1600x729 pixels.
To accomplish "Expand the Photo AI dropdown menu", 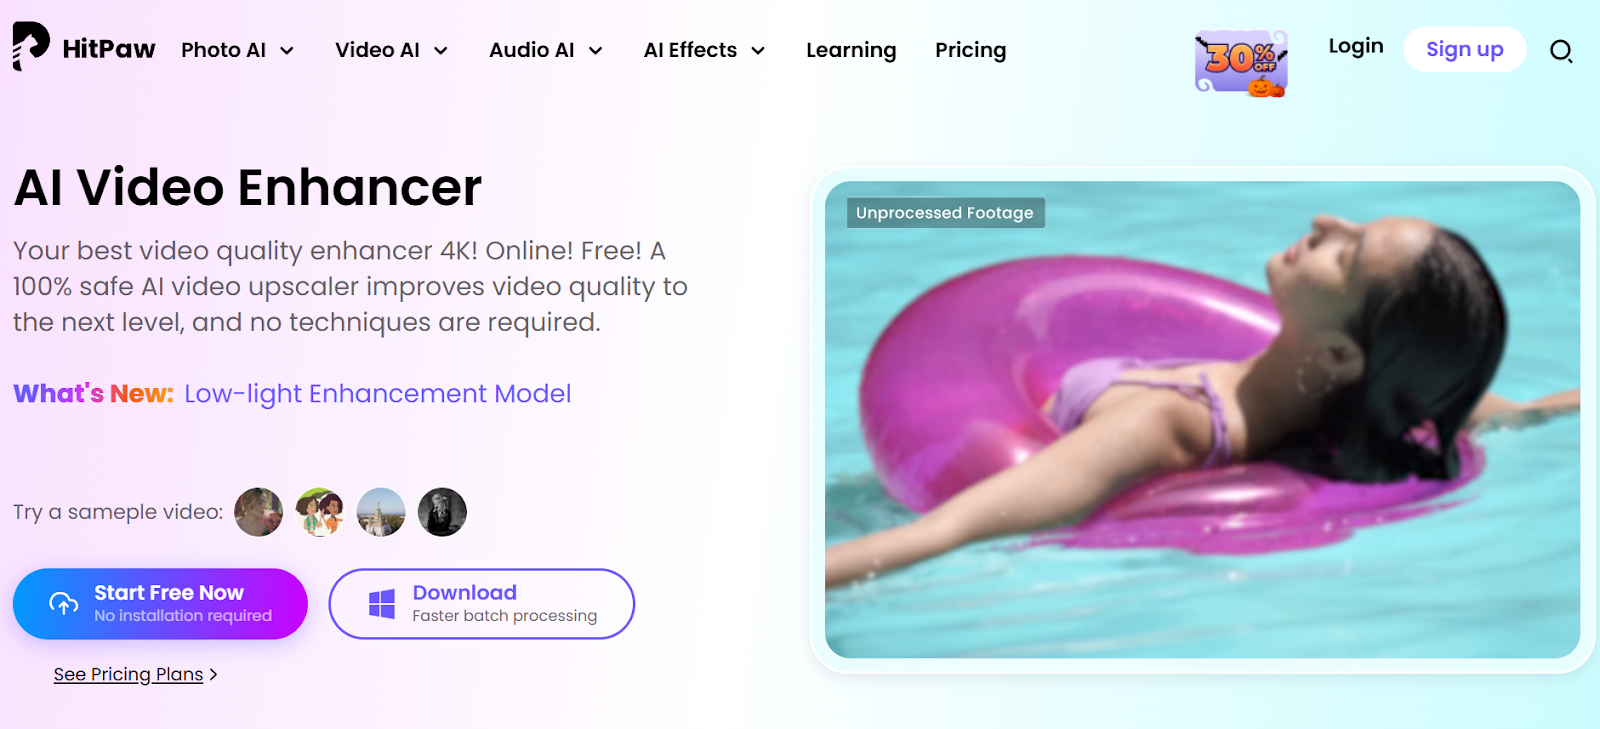I will pyautogui.click(x=238, y=50).
